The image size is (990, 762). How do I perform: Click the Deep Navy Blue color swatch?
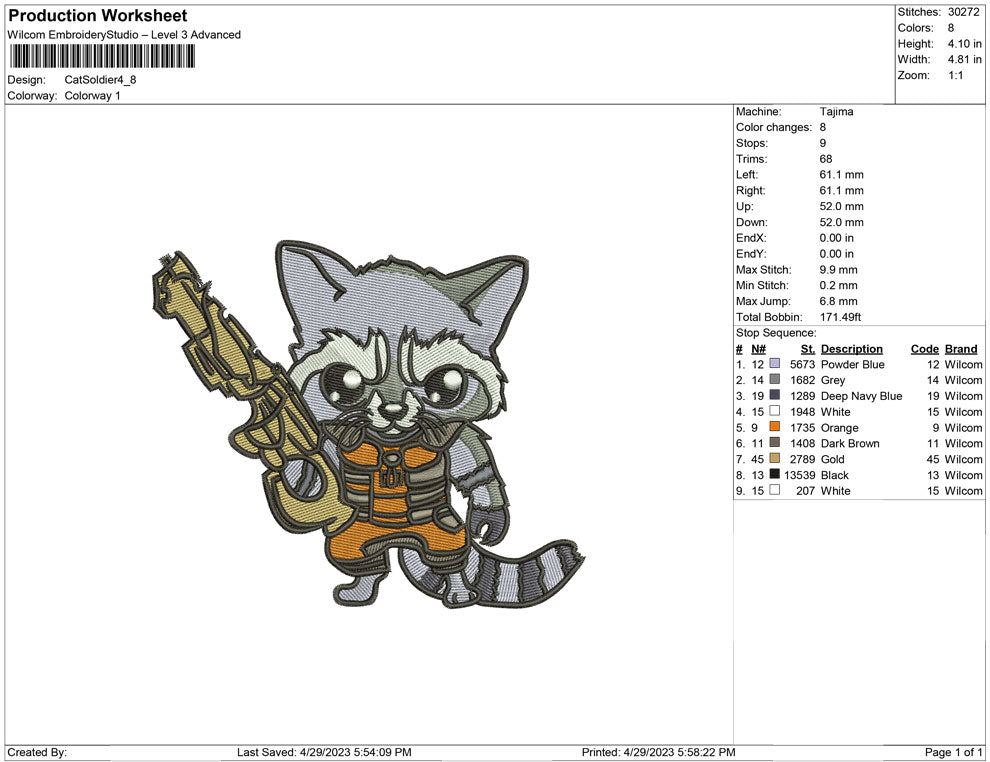(x=775, y=395)
